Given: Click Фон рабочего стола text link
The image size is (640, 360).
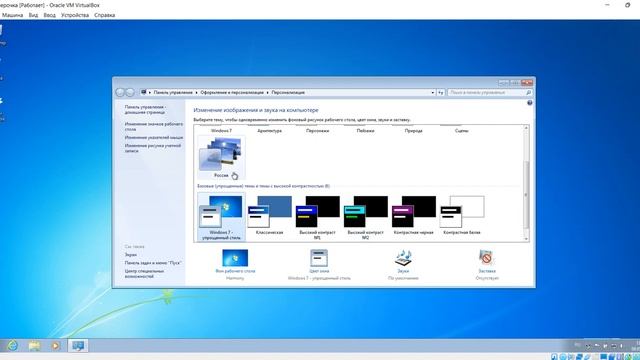Looking at the screenshot, I should tap(235, 271).
